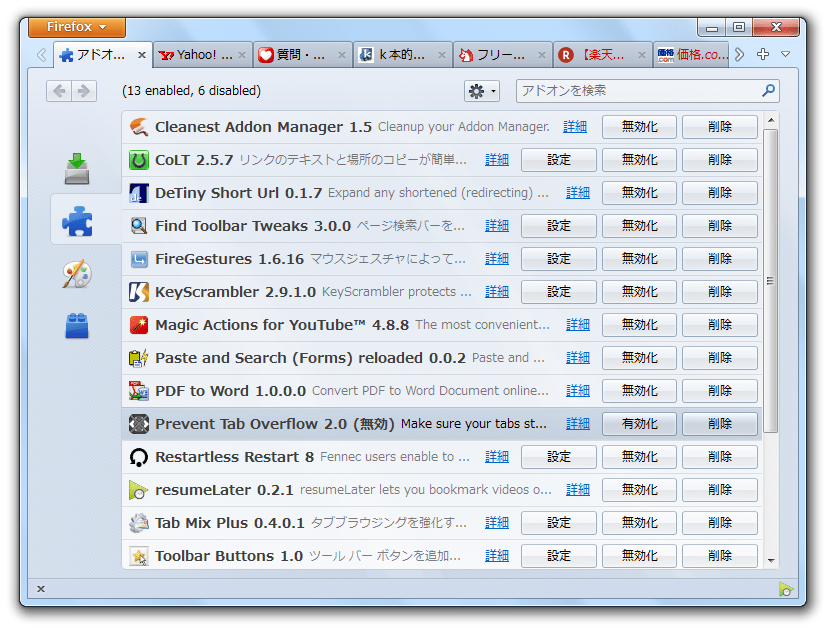The image size is (829, 628).
Task: Disable the KeyScrambler extension
Action: coord(639,292)
